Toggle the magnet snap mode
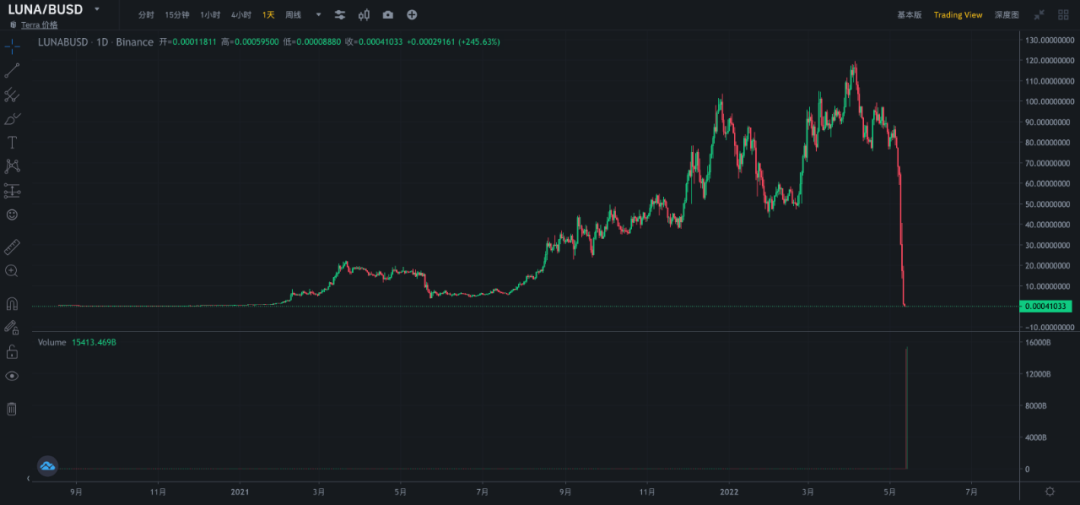Viewport: 1080px width, 505px height. pos(12,304)
